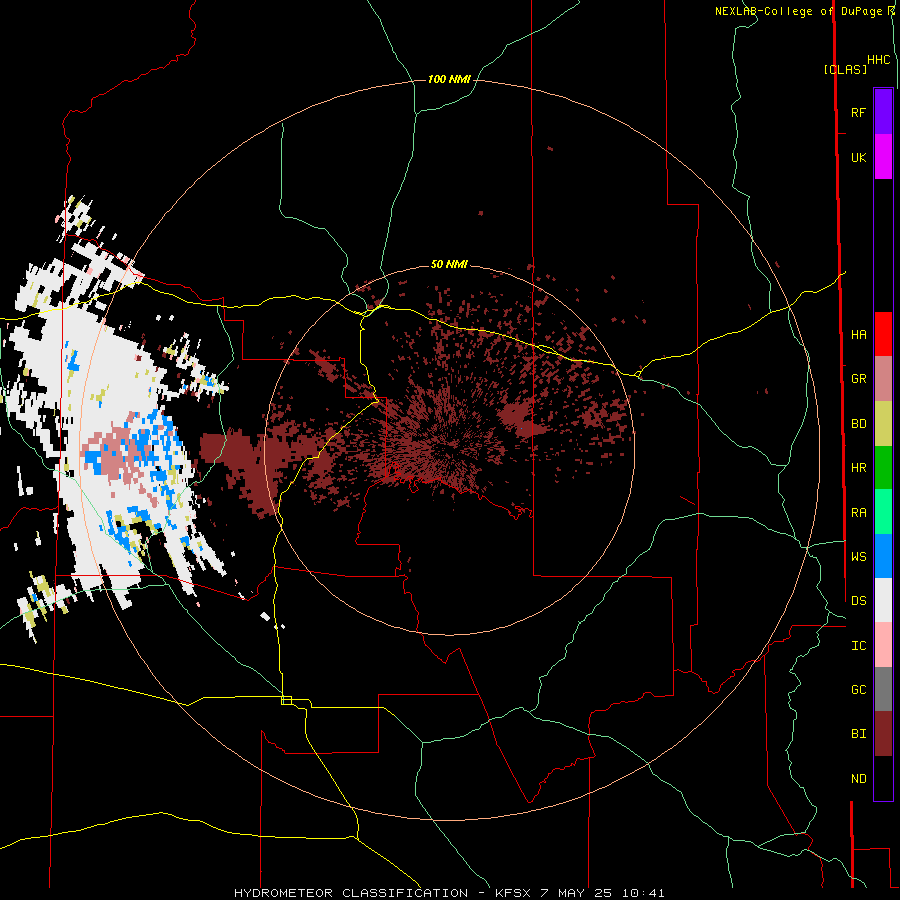Click the IC legend label
Viewport: 900px width, 900px height.
(x=858, y=645)
